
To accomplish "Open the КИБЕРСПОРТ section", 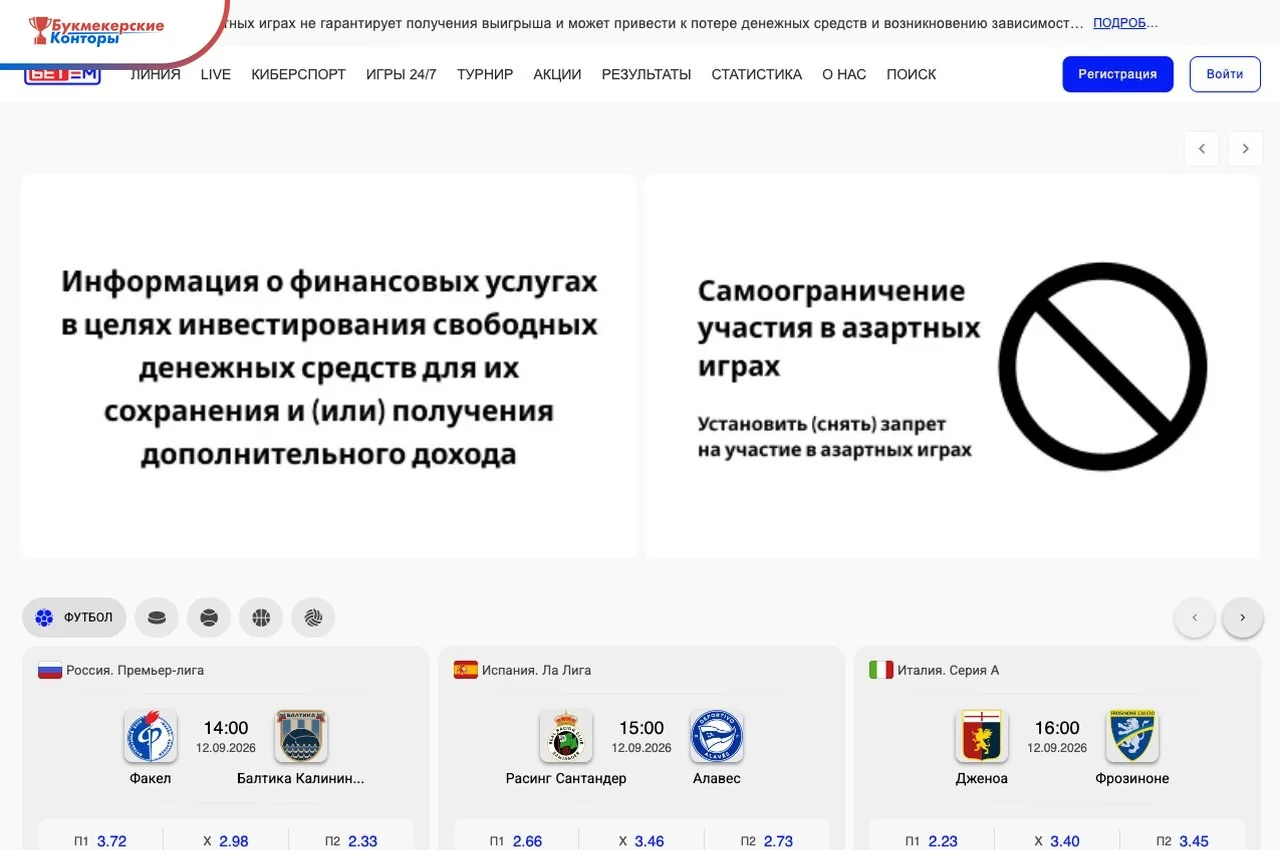I will pyautogui.click(x=299, y=74).
